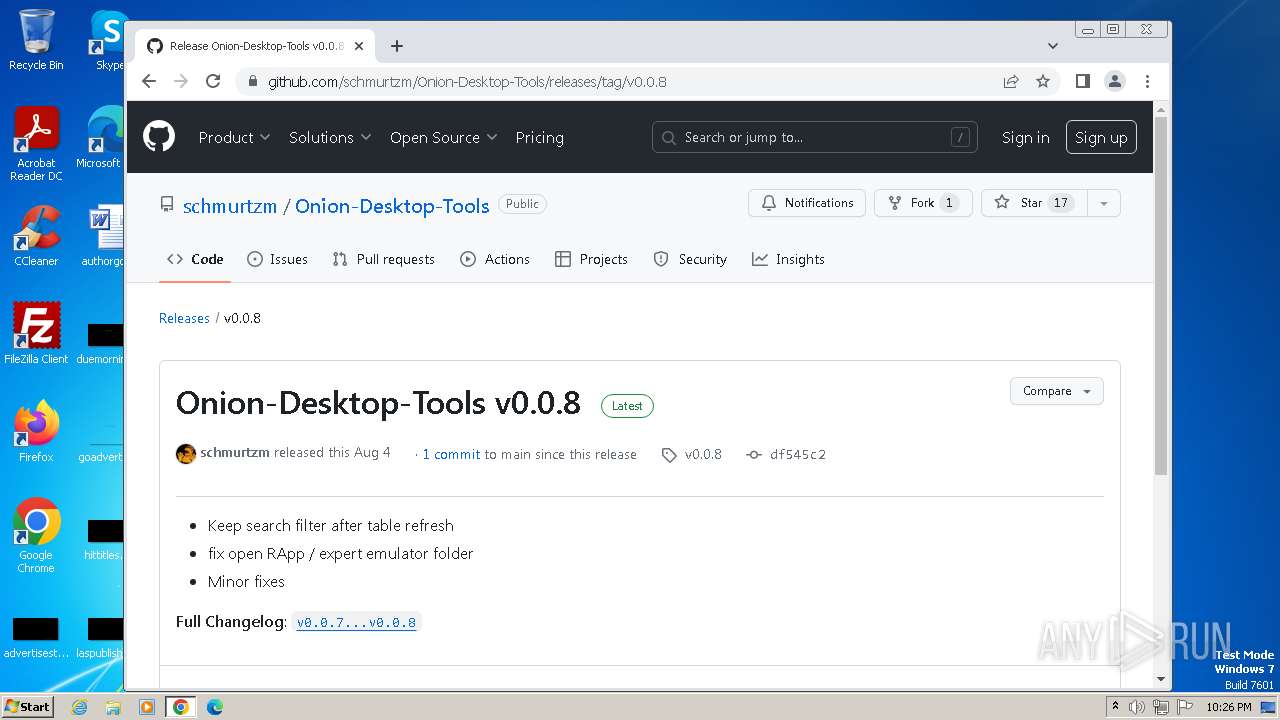The width and height of the screenshot is (1280, 720).
Task: Switch to the Issues tab
Action: pyautogui.click(x=277, y=259)
